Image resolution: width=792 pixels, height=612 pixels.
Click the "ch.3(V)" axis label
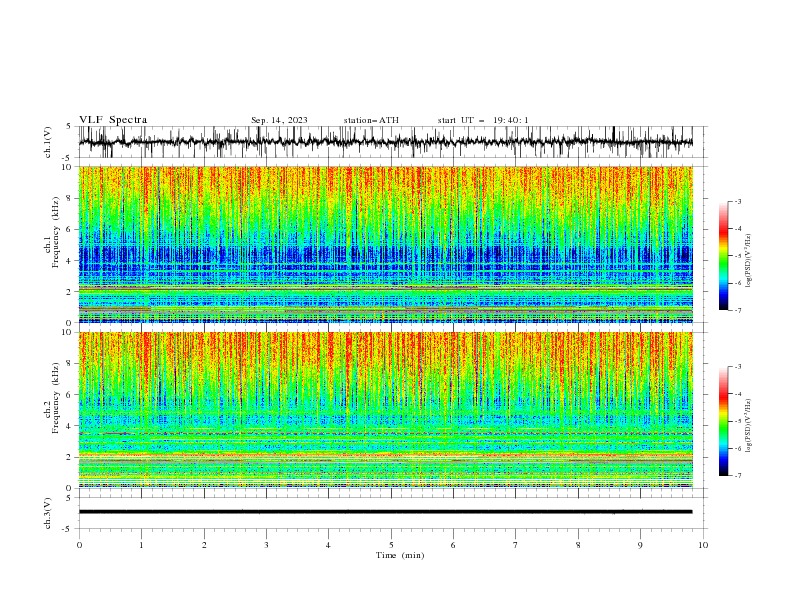click(x=48, y=513)
